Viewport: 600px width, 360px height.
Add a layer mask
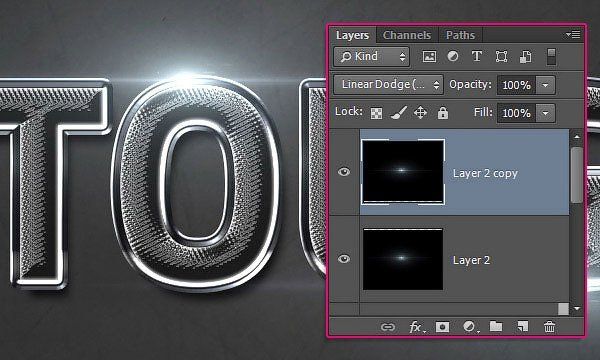point(442,327)
